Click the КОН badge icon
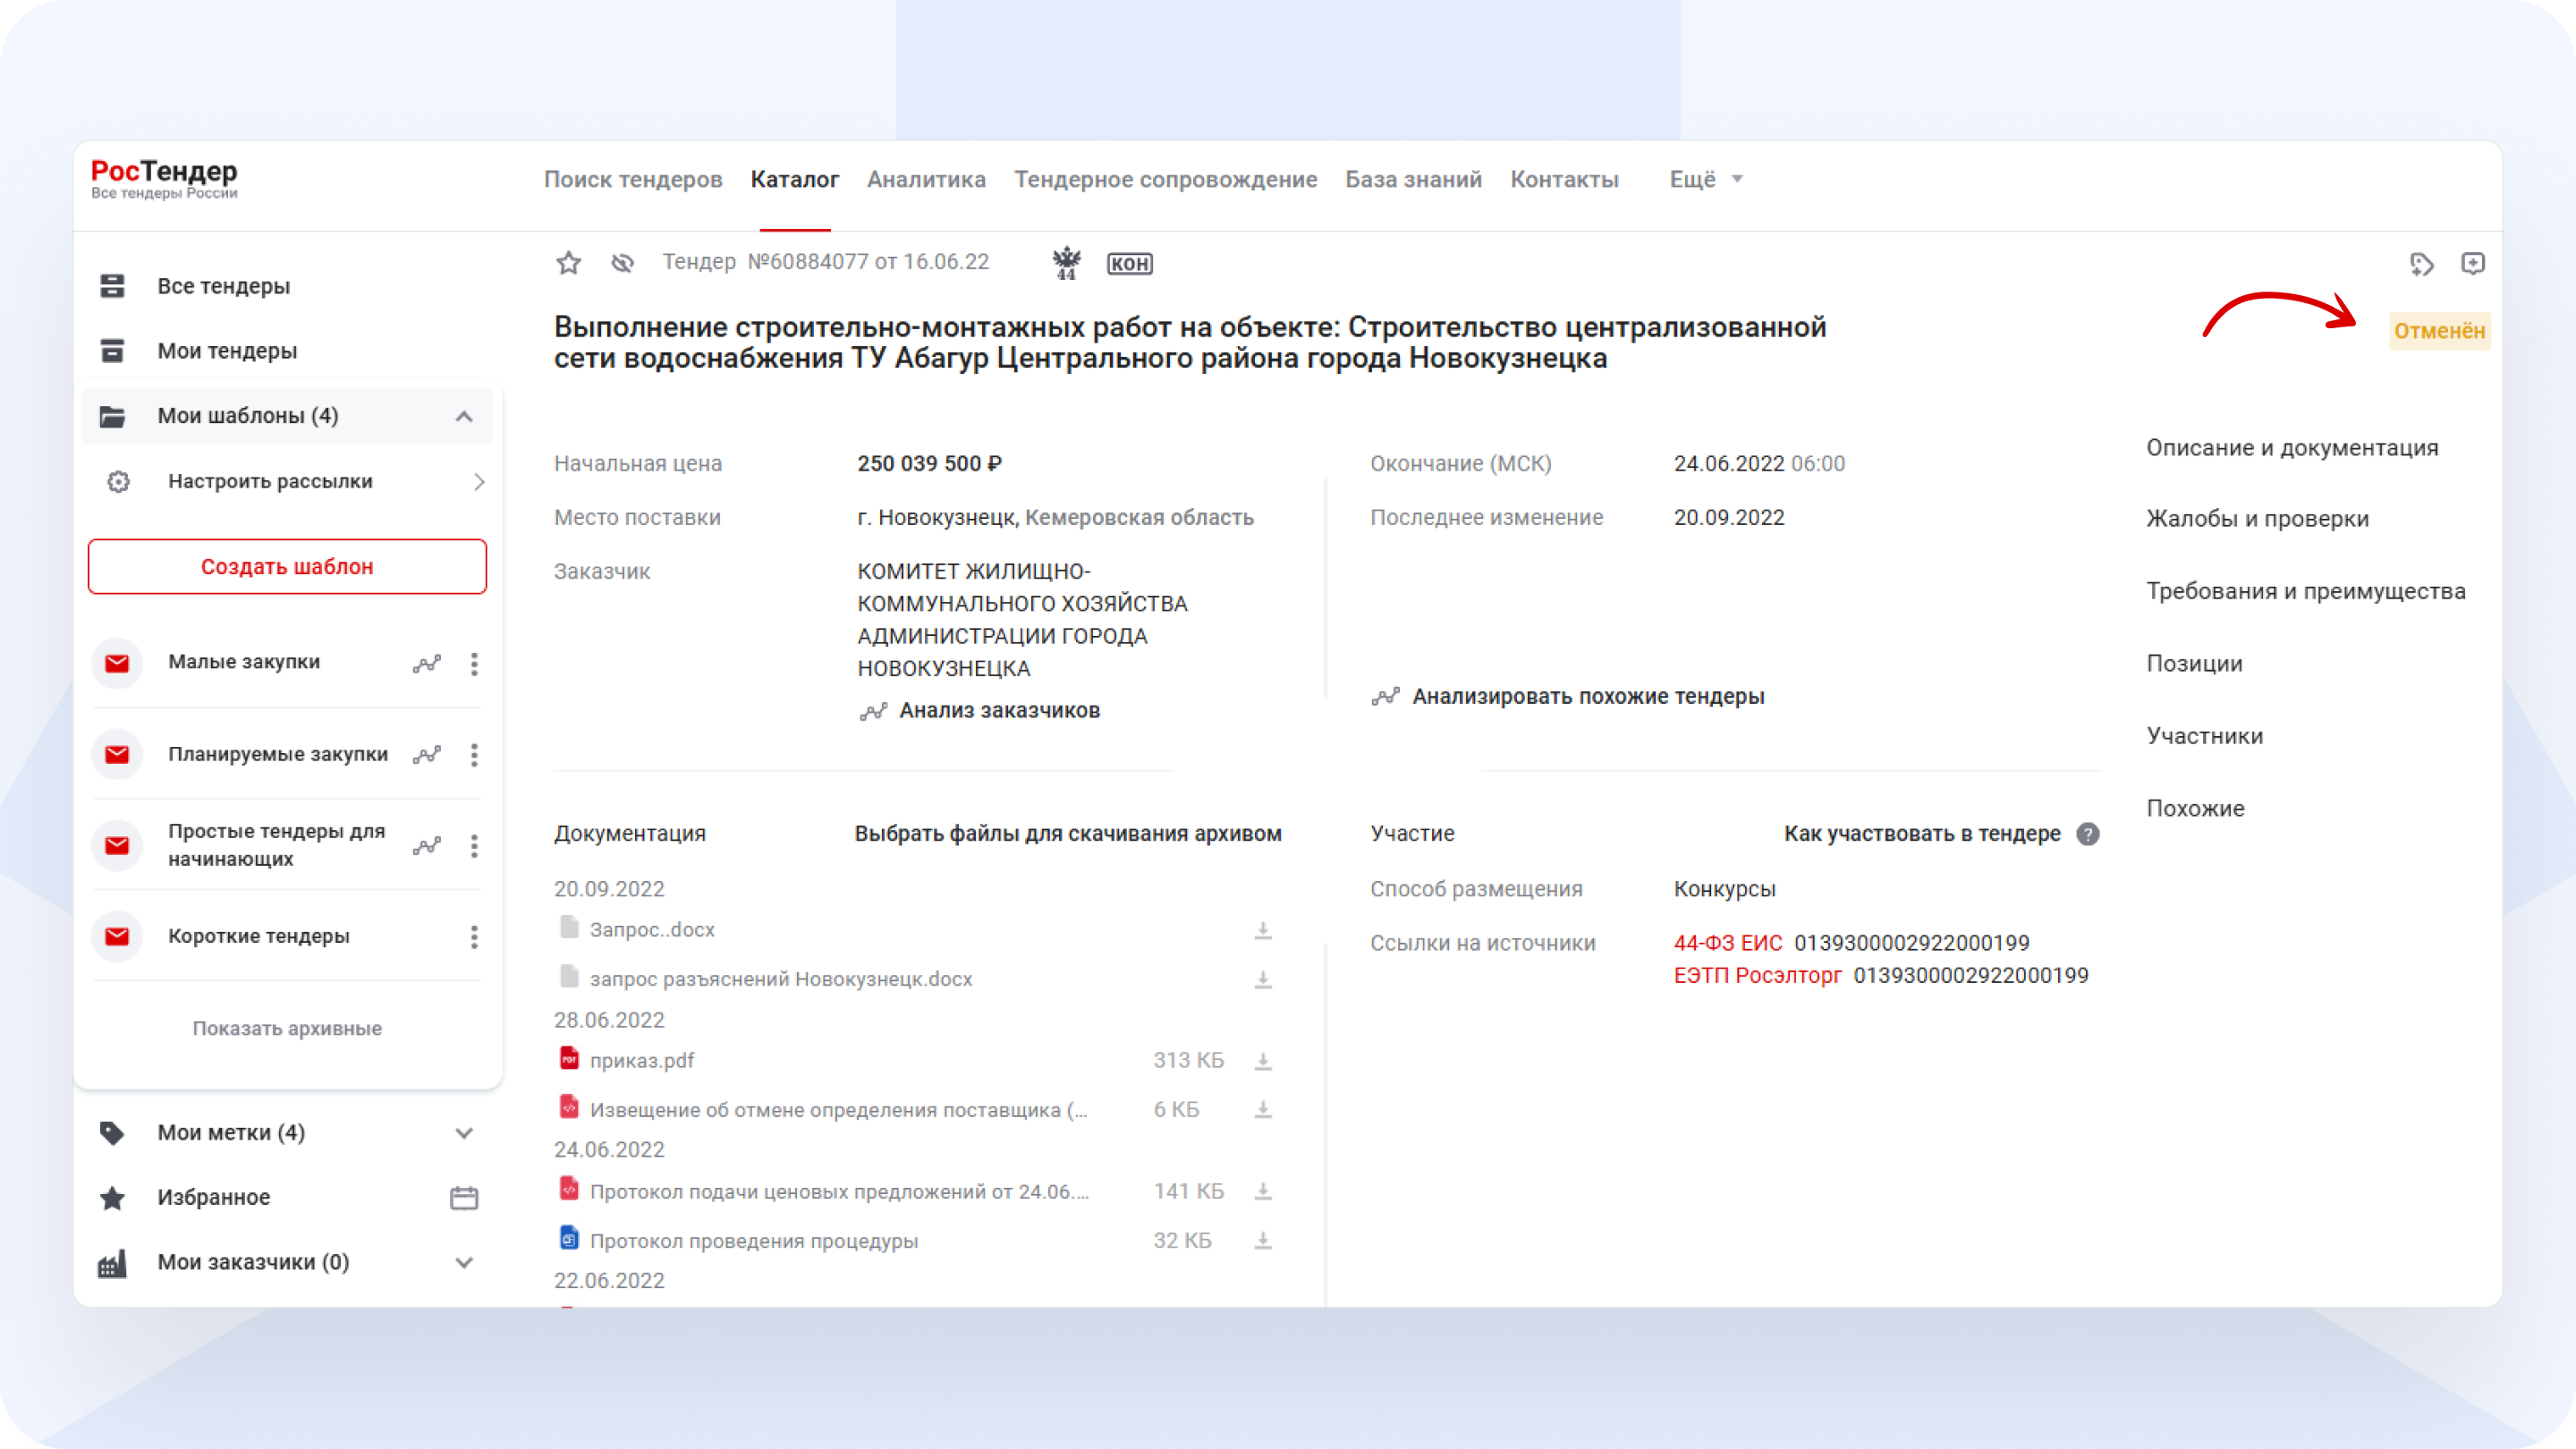This screenshot has height=1449, width=2576. coord(1128,263)
